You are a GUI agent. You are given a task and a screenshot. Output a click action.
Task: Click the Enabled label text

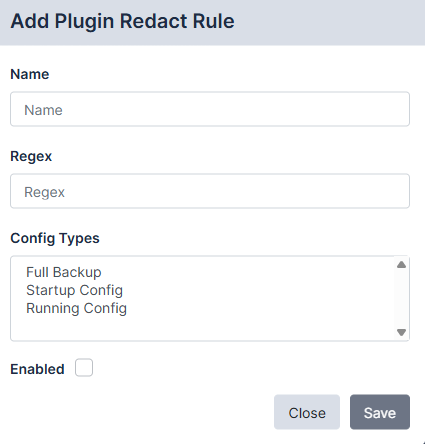point(37,369)
